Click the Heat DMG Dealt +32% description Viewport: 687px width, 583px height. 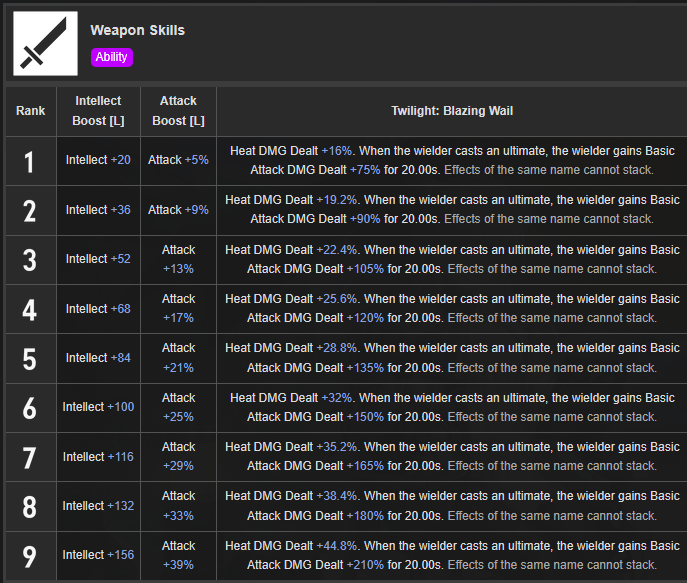[452, 408]
